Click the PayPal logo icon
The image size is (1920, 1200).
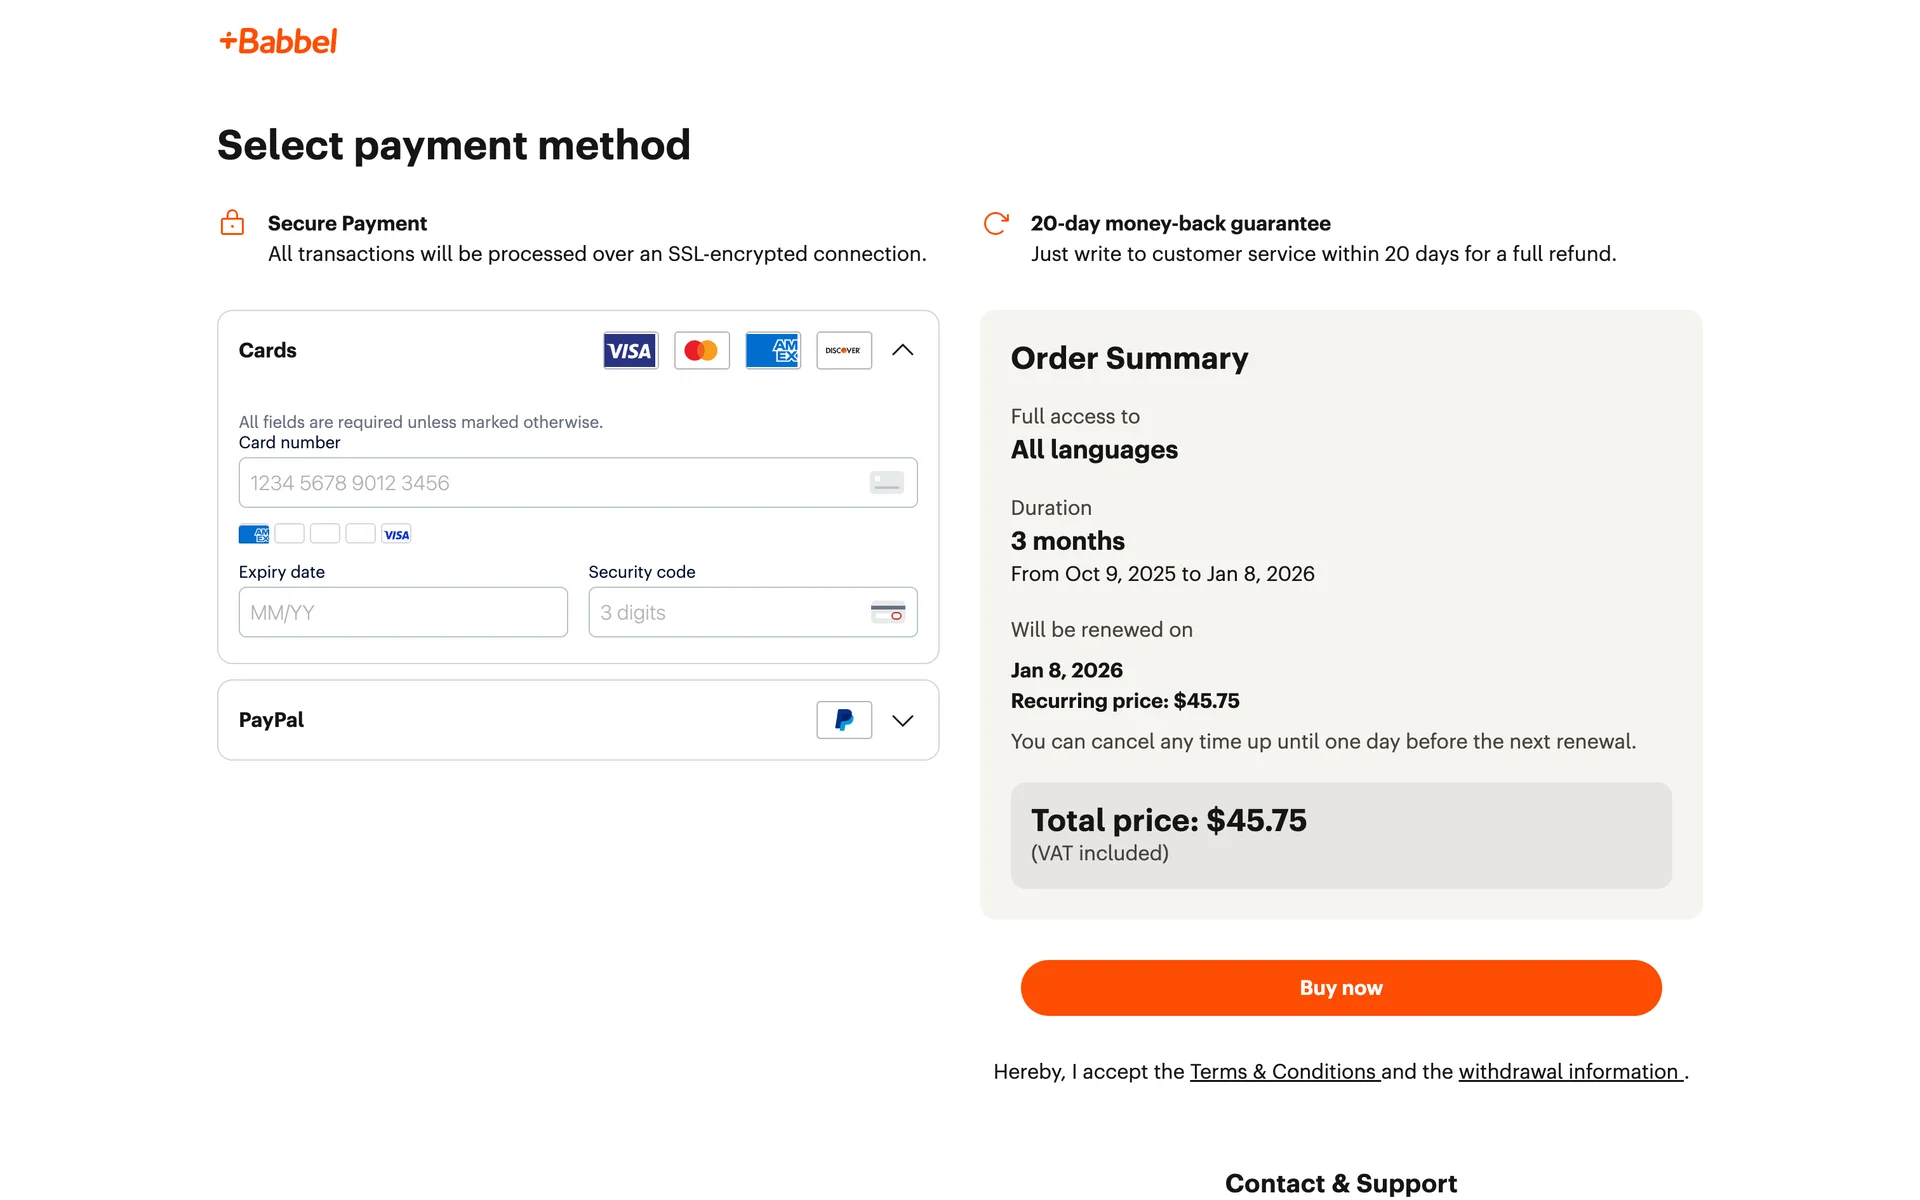click(x=844, y=720)
